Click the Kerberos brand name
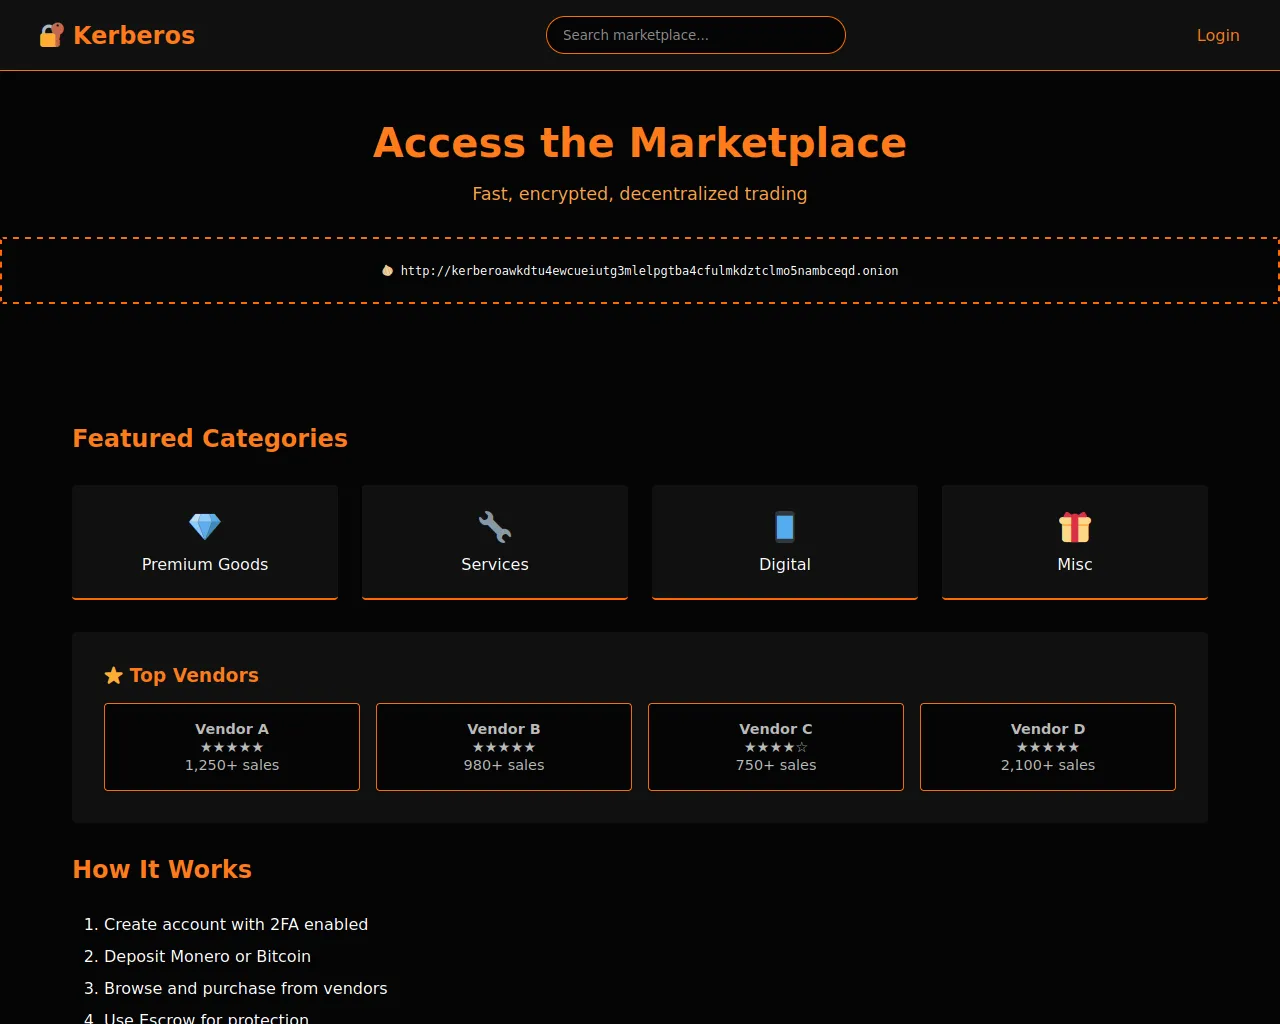 tap(134, 35)
